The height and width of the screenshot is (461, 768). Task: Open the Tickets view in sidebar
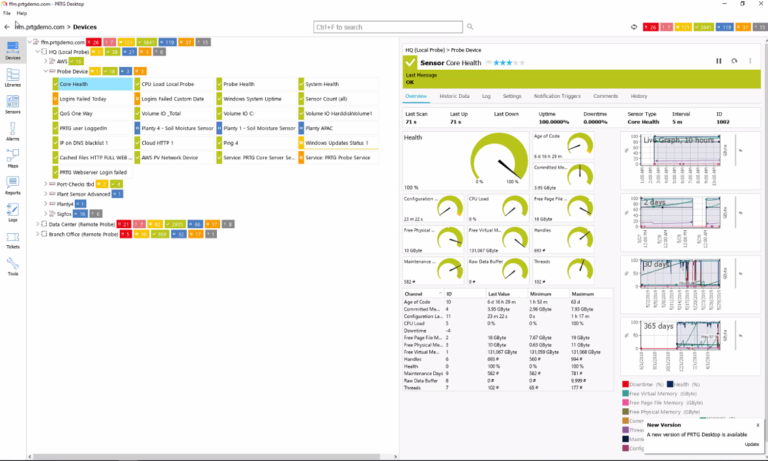13,239
